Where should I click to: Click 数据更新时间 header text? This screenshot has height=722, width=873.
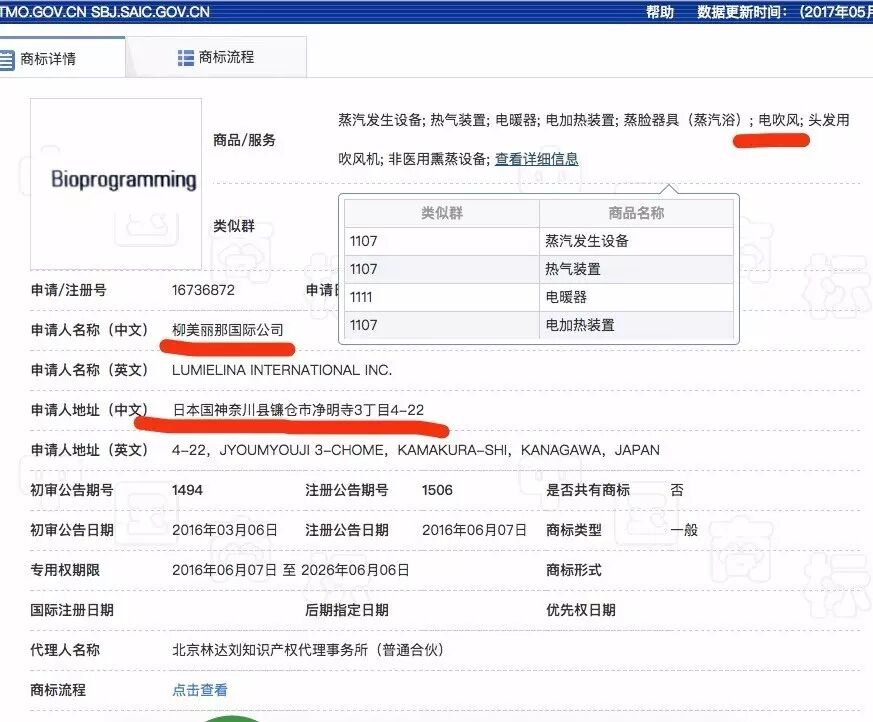[x=785, y=12]
